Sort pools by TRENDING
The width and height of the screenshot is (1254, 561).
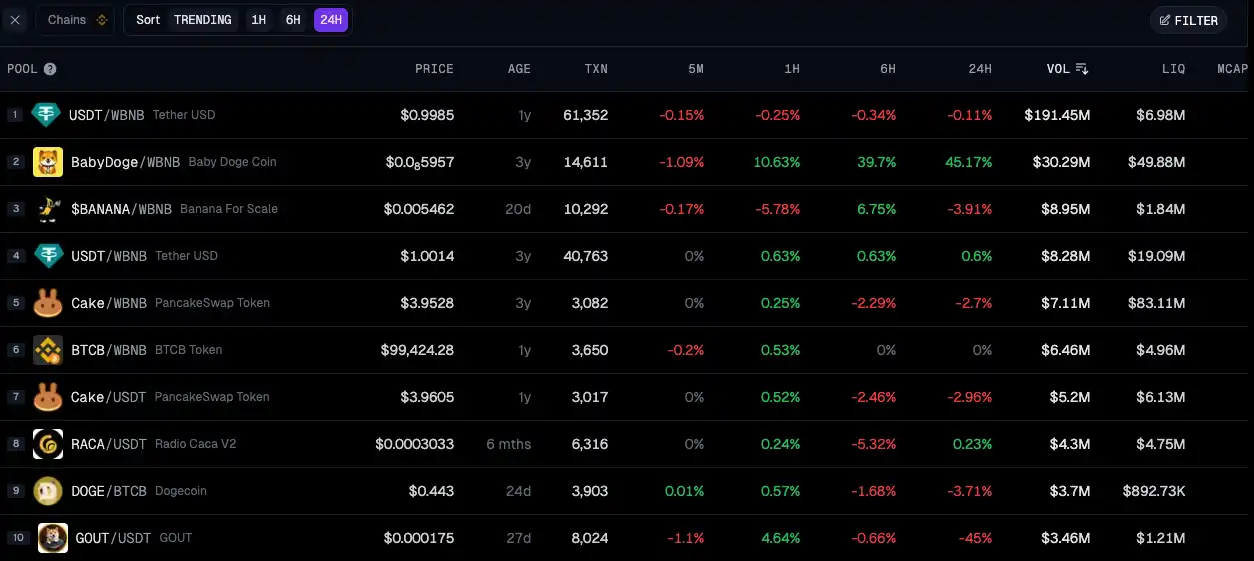[x=202, y=20]
